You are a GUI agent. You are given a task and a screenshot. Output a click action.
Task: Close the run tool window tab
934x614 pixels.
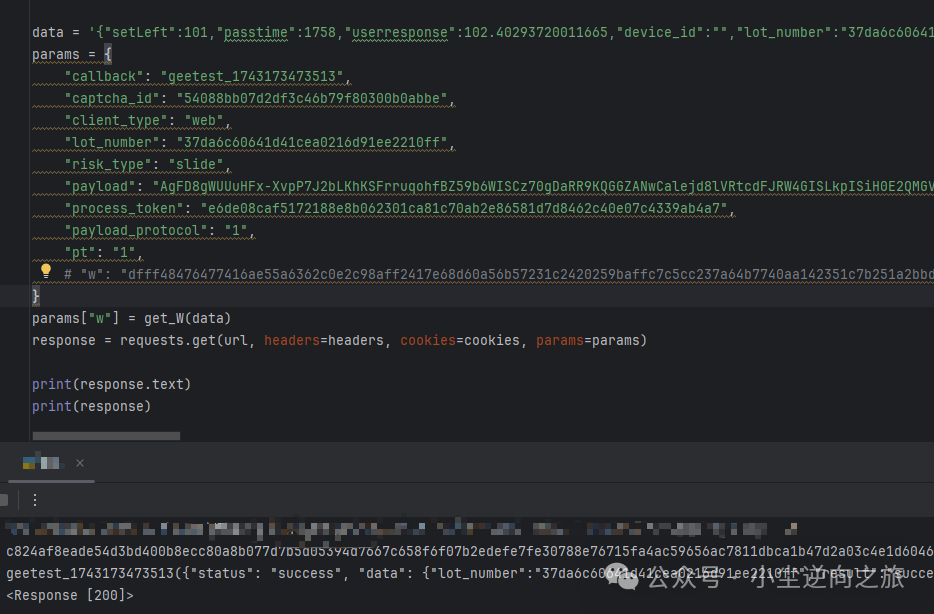tap(80, 463)
